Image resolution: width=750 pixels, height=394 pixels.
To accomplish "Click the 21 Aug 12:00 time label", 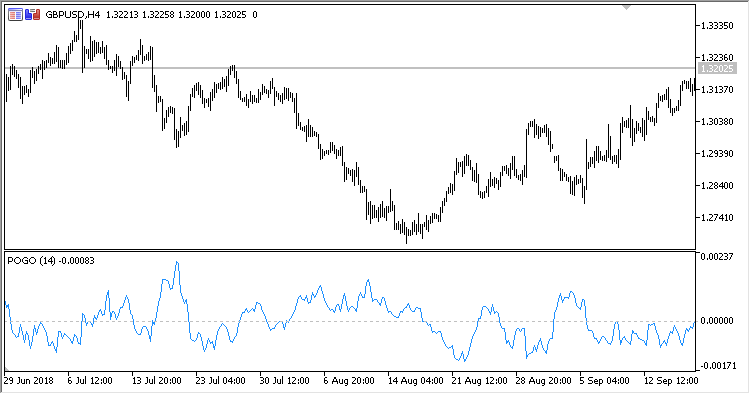I will tap(479, 381).
